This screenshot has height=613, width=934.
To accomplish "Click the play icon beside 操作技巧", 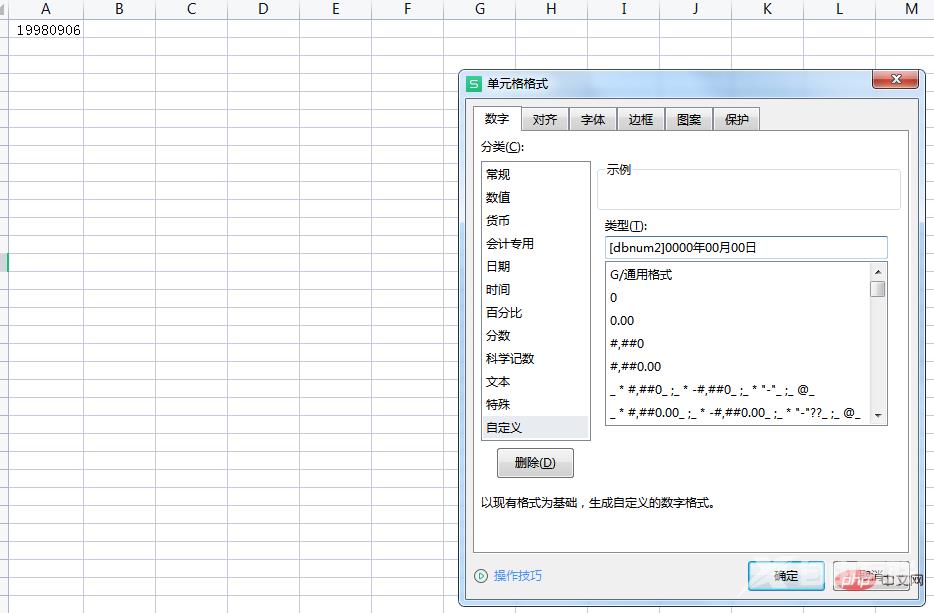I will click(481, 576).
